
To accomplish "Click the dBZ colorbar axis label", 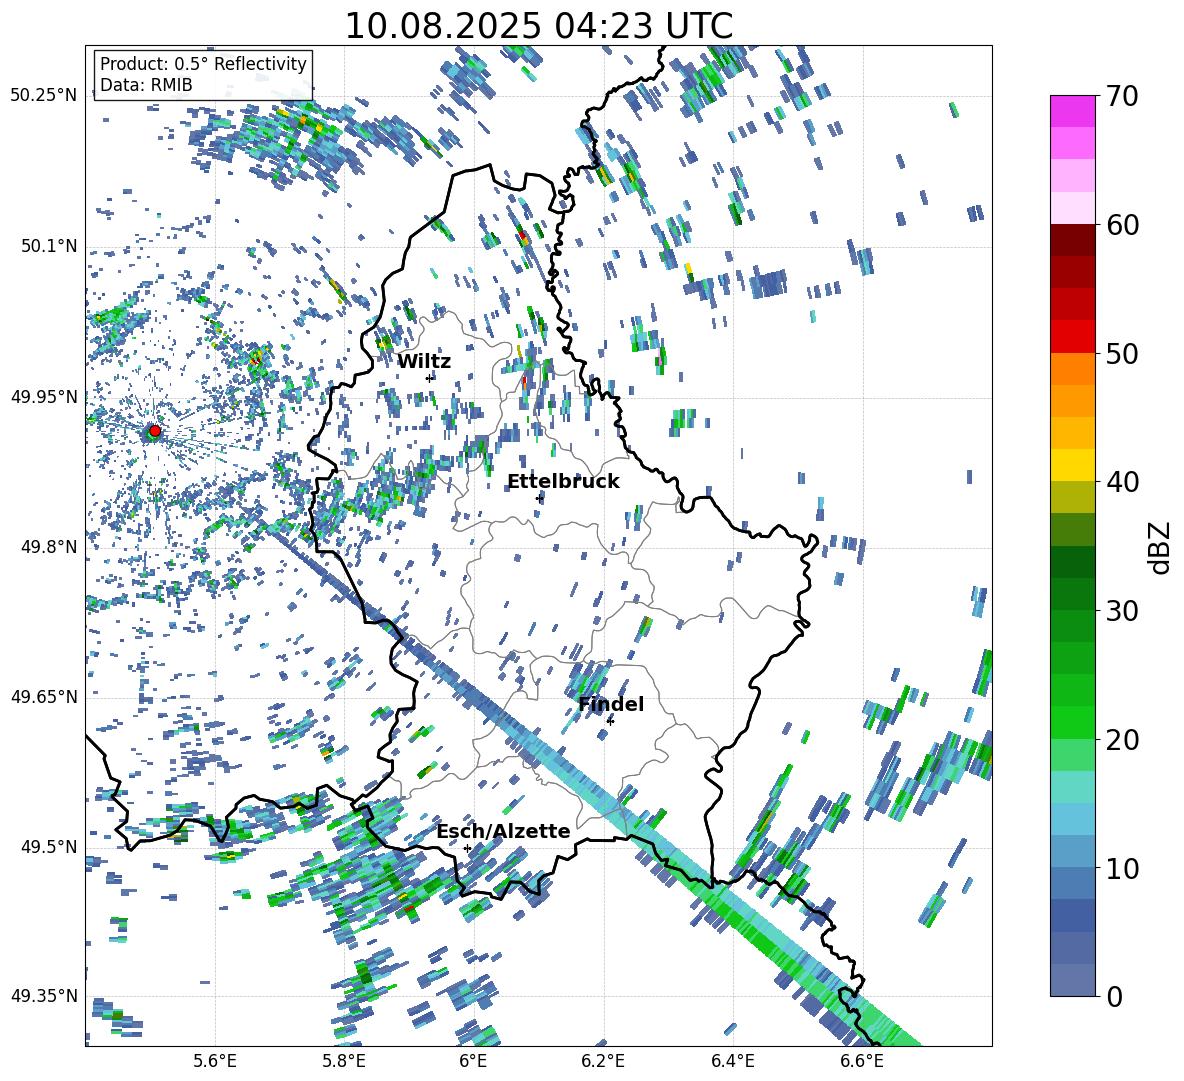I will point(1161,547).
